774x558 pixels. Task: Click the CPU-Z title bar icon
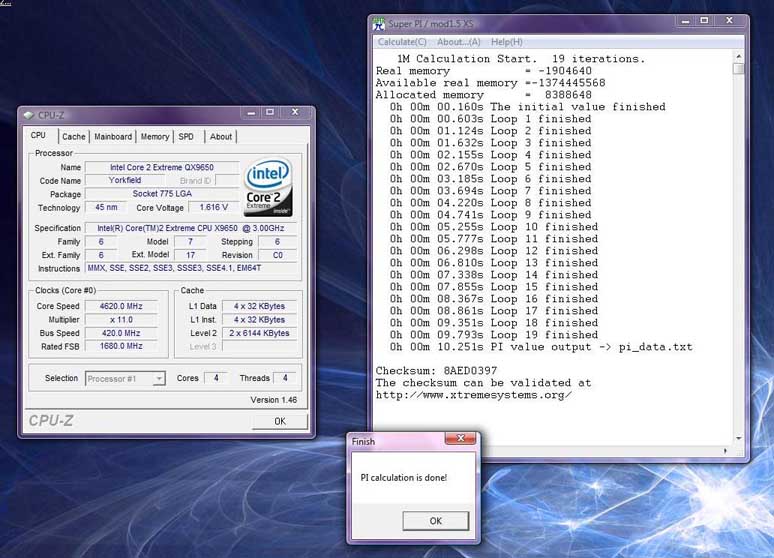tap(29, 115)
